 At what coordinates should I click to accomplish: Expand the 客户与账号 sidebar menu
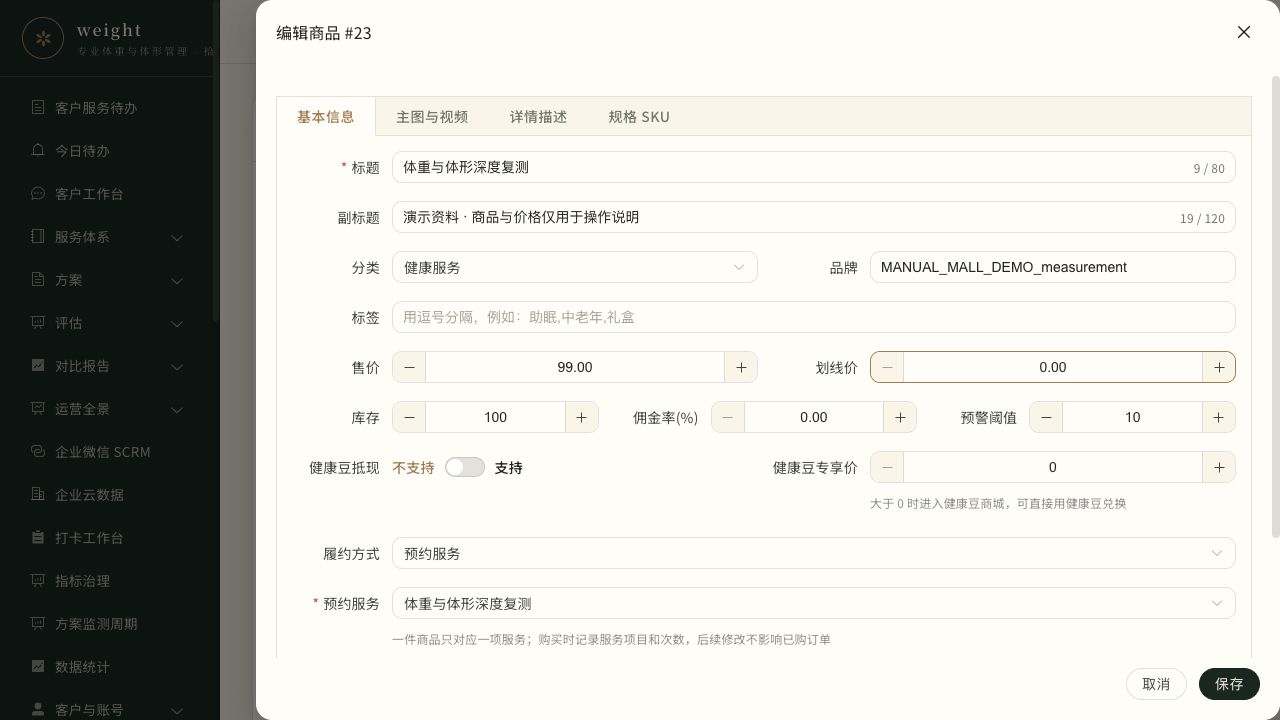coord(177,710)
